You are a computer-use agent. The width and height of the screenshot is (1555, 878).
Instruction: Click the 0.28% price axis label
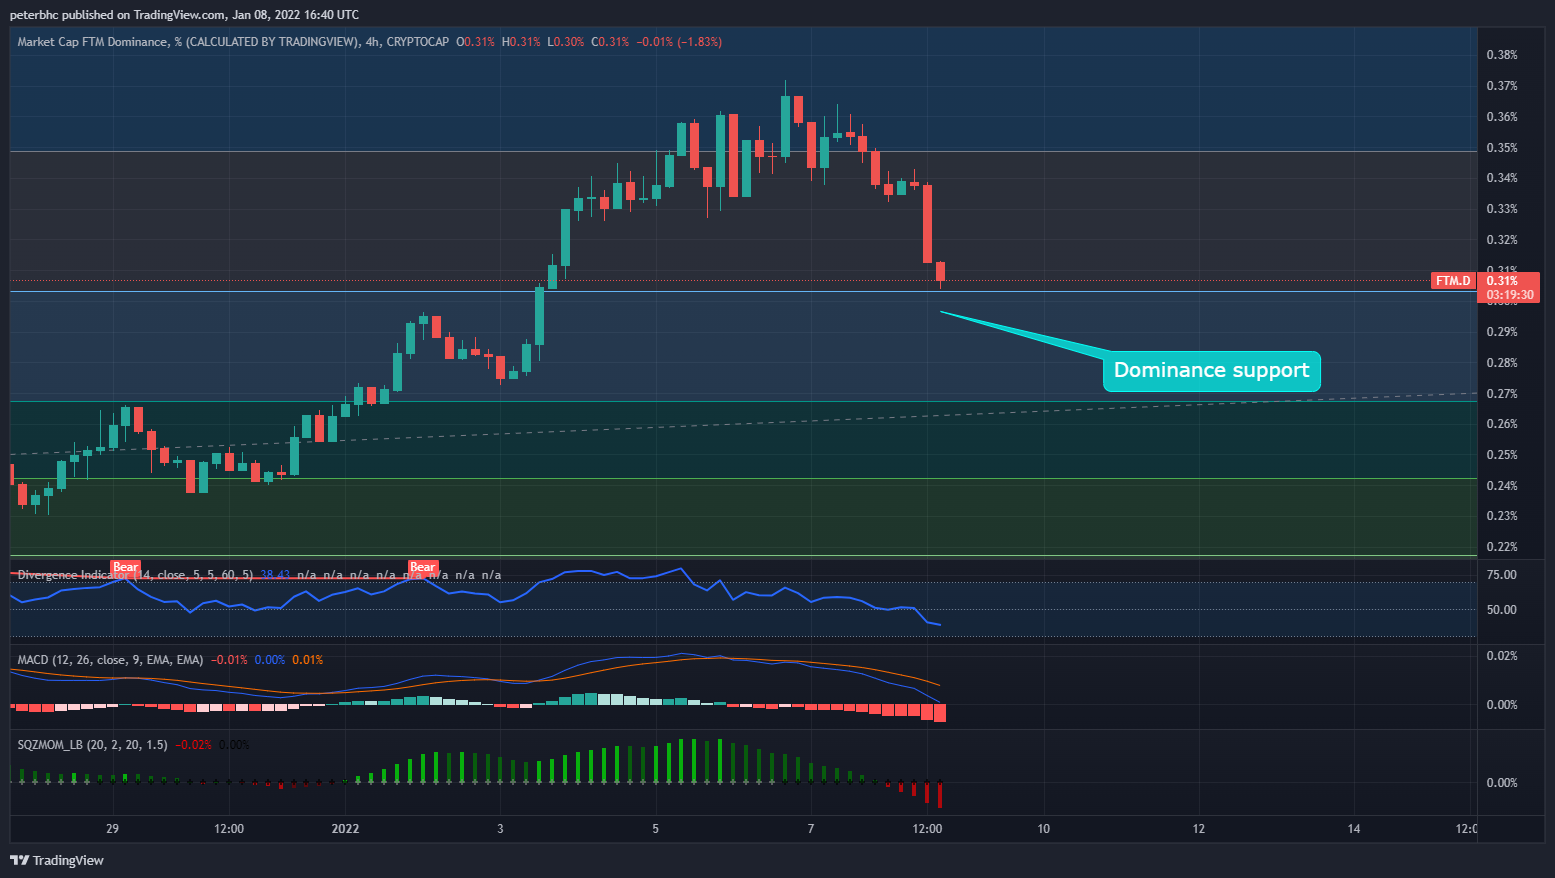click(1502, 363)
